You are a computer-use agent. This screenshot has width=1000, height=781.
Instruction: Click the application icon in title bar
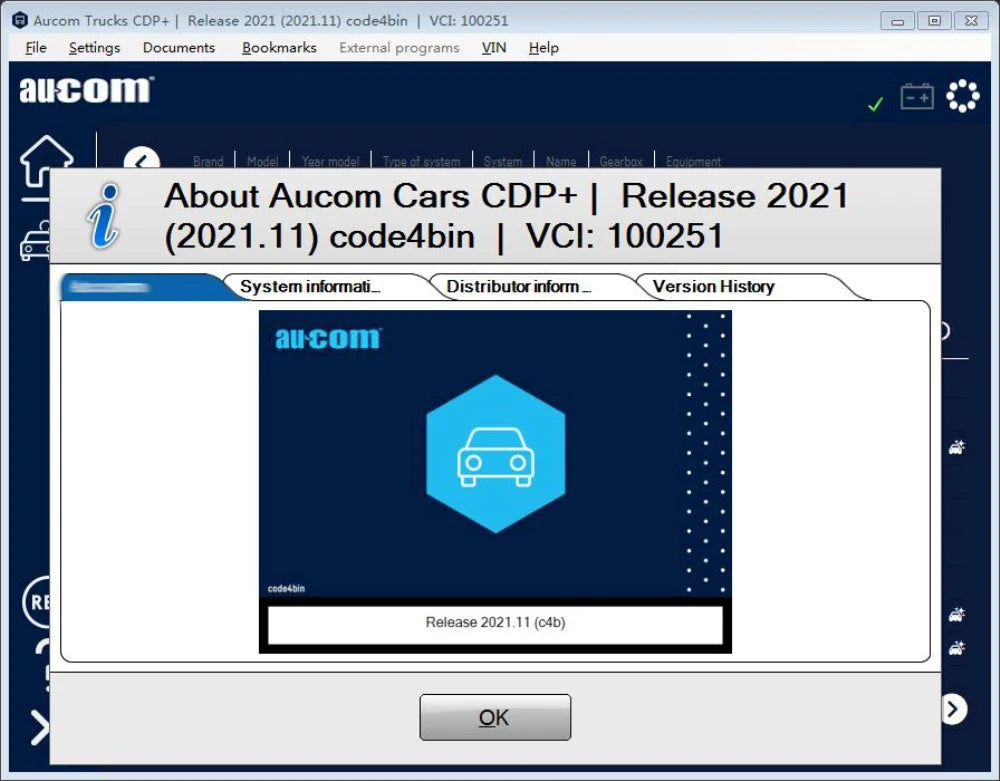(20, 20)
